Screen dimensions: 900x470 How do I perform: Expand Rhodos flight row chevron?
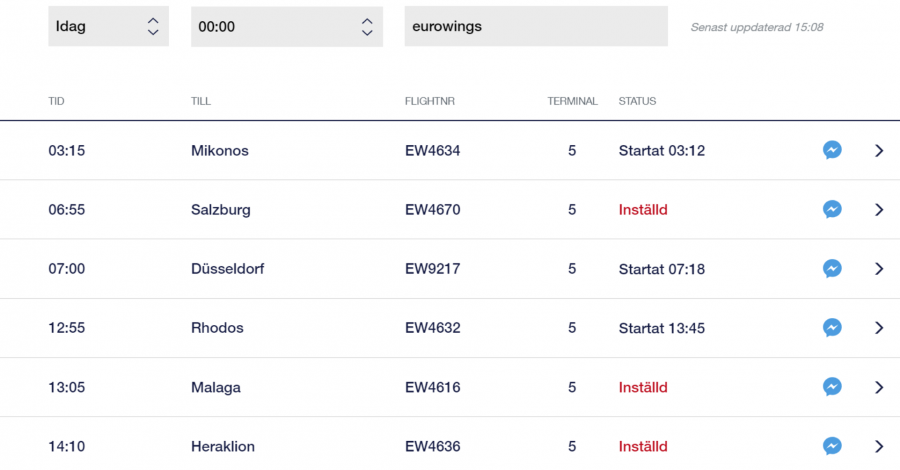[879, 328]
